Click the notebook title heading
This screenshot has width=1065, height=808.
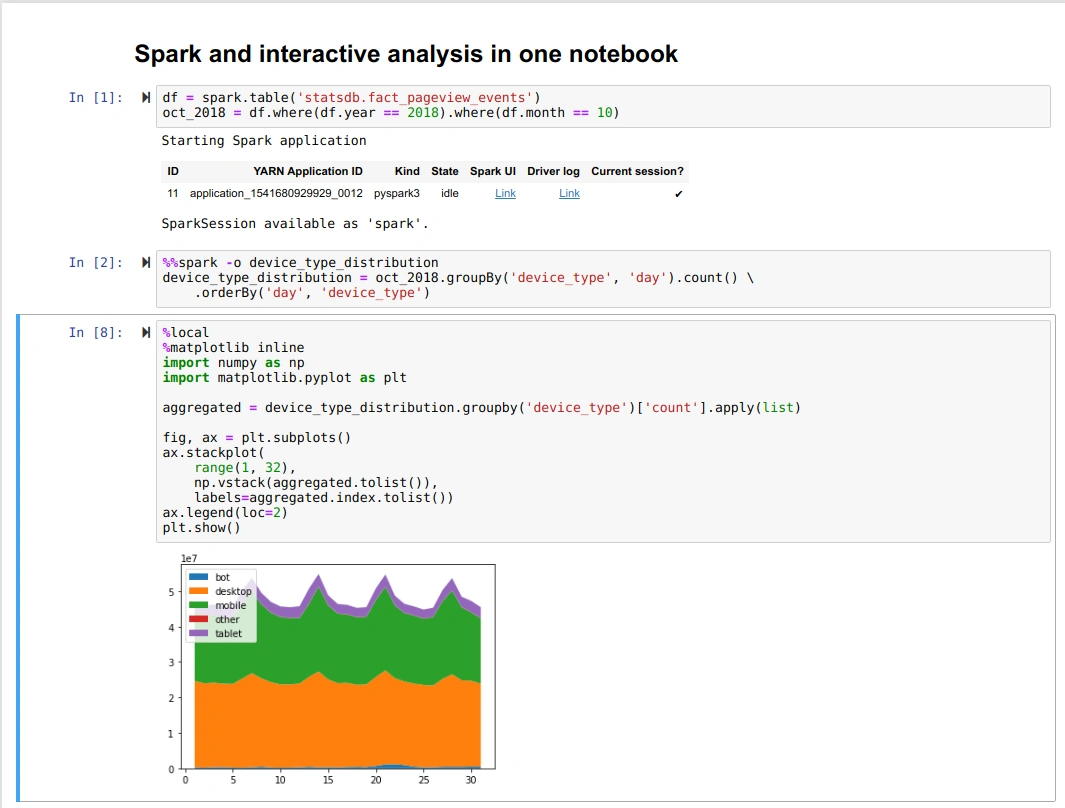(405, 54)
